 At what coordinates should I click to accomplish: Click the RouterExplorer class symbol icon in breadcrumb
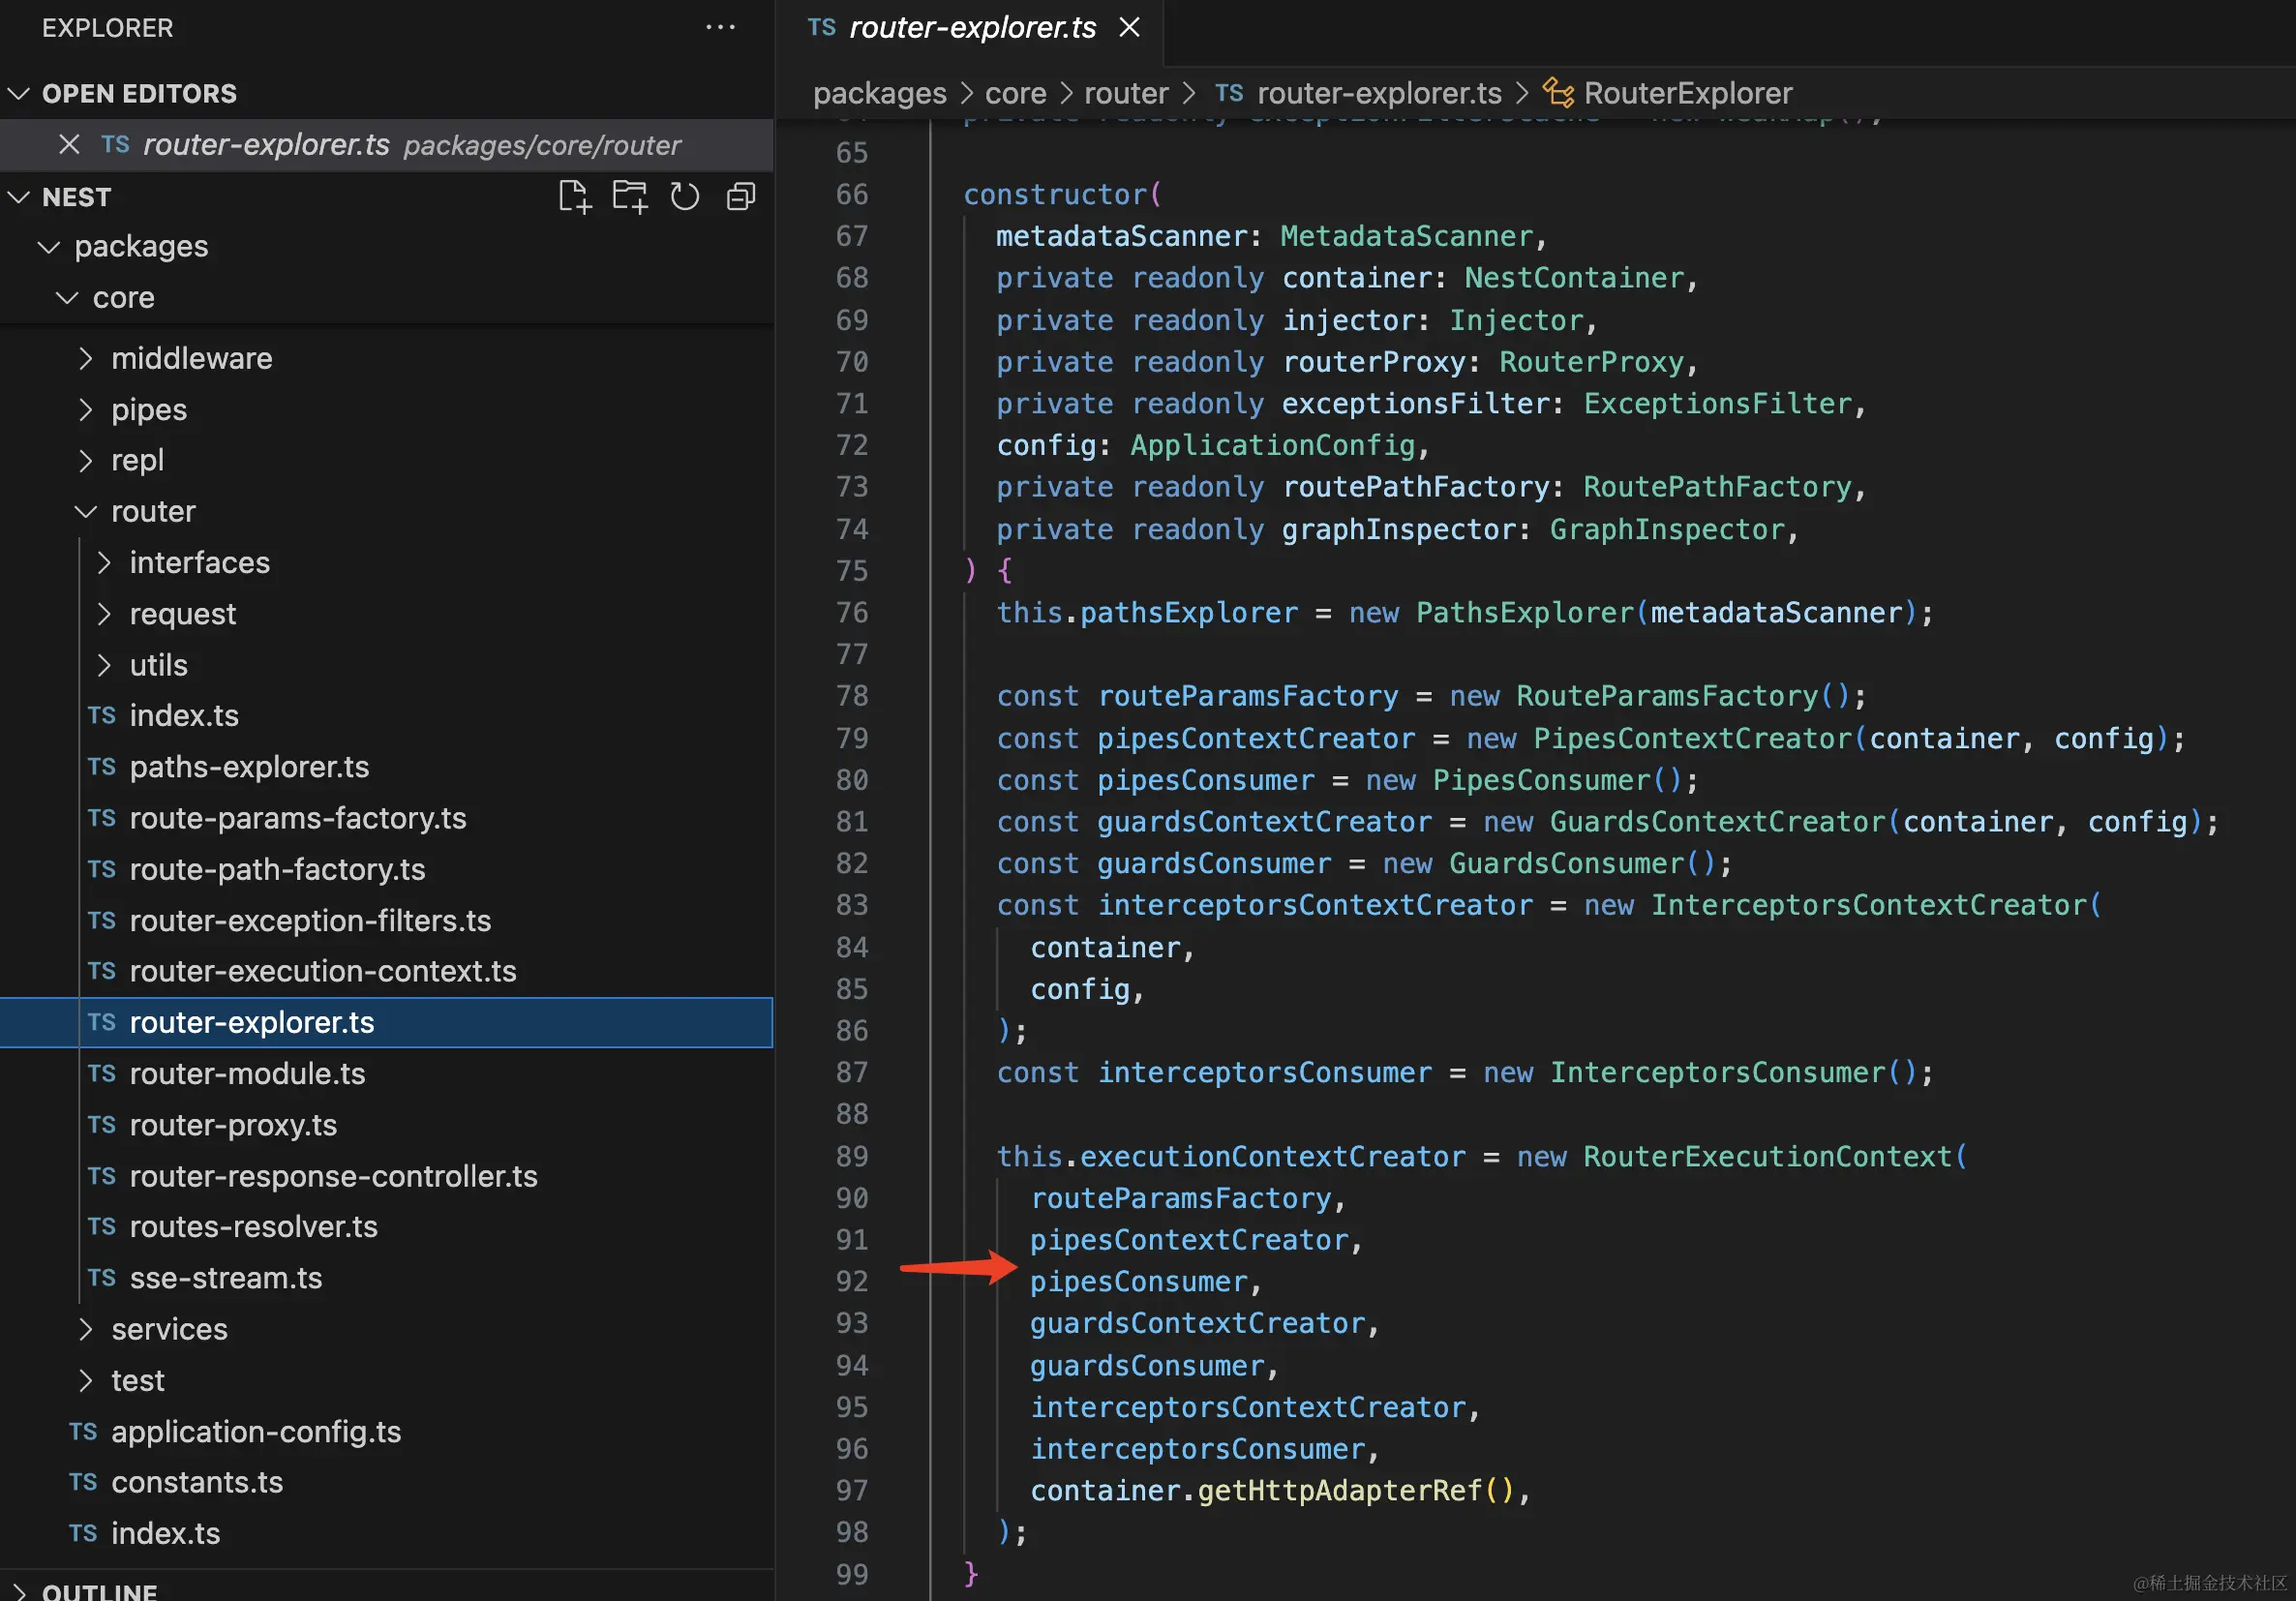coord(1558,93)
